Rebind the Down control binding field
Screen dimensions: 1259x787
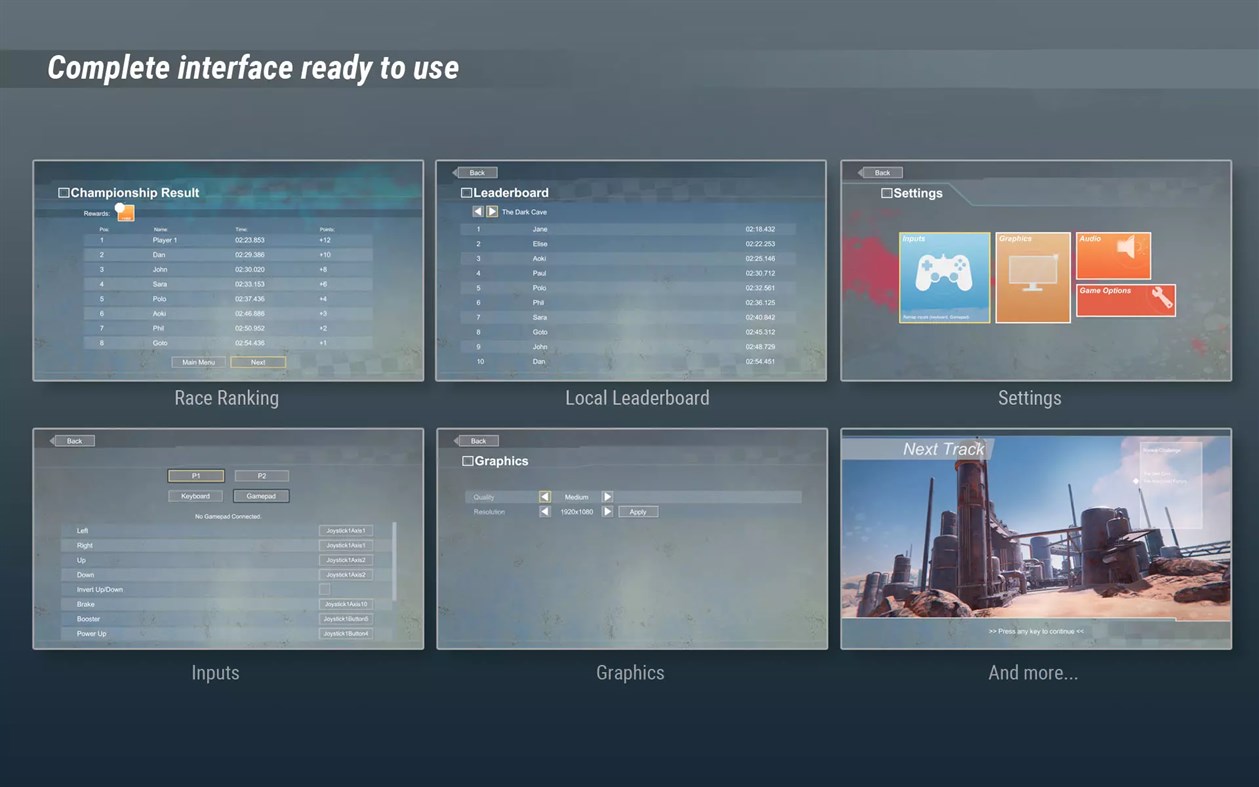tap(346, 575)
